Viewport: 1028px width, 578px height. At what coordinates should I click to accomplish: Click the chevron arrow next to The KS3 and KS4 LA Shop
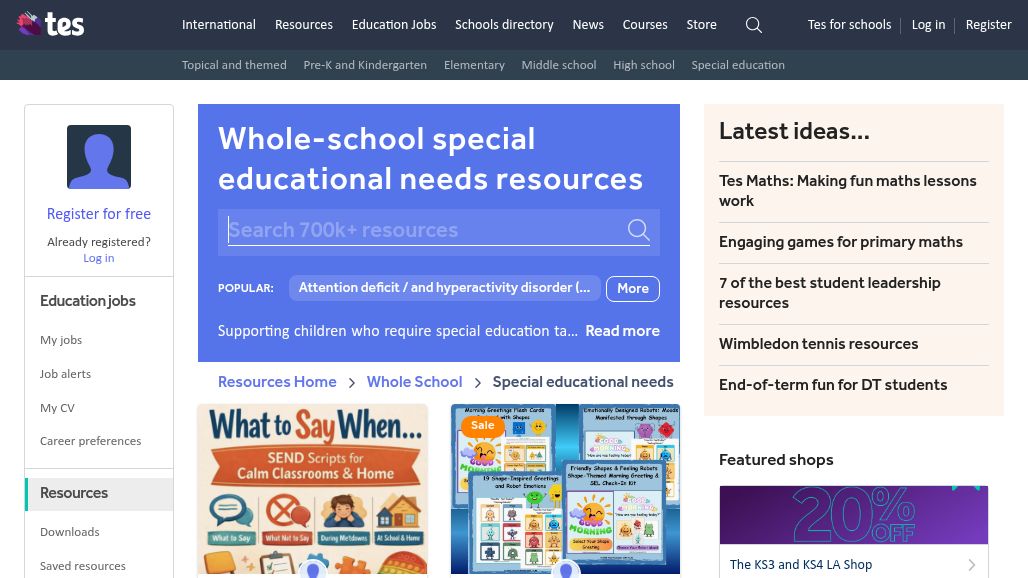[971, 564]
